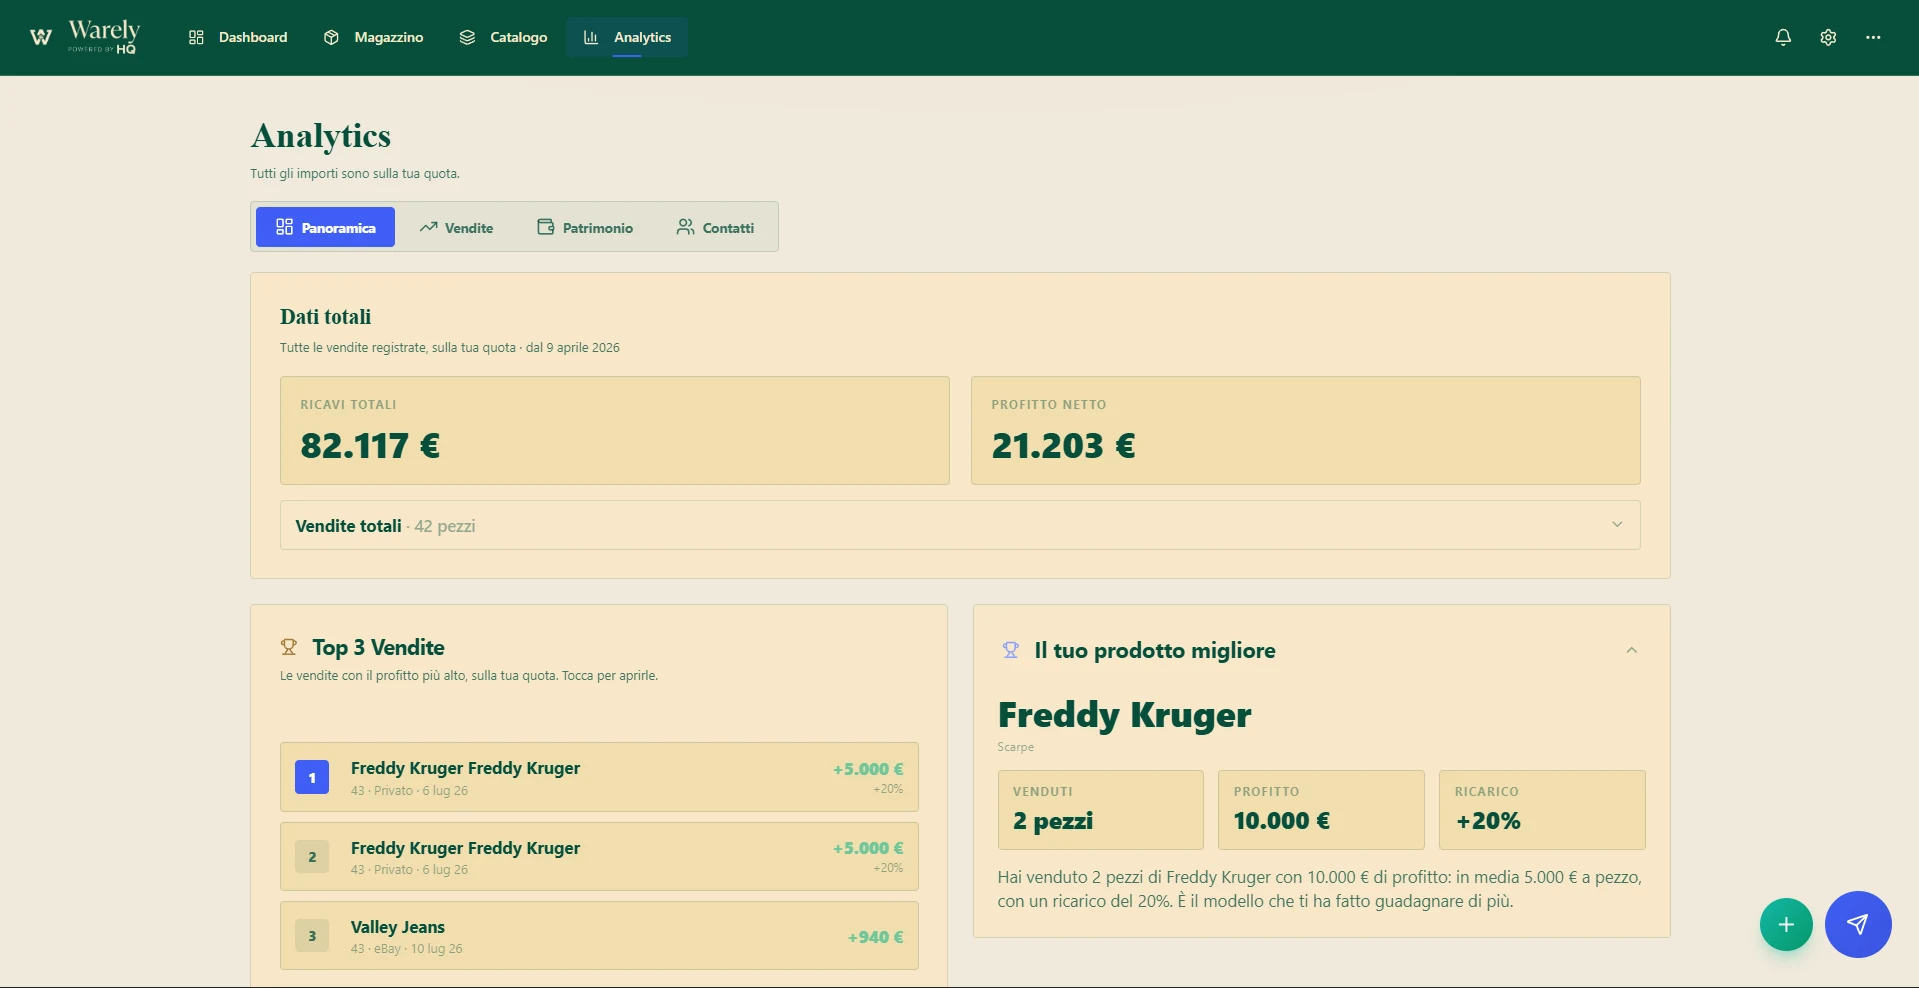The width and height of the screenshot is (1919, 988).
Task: Click rank 2 badge icon
Action: (312, 857)
